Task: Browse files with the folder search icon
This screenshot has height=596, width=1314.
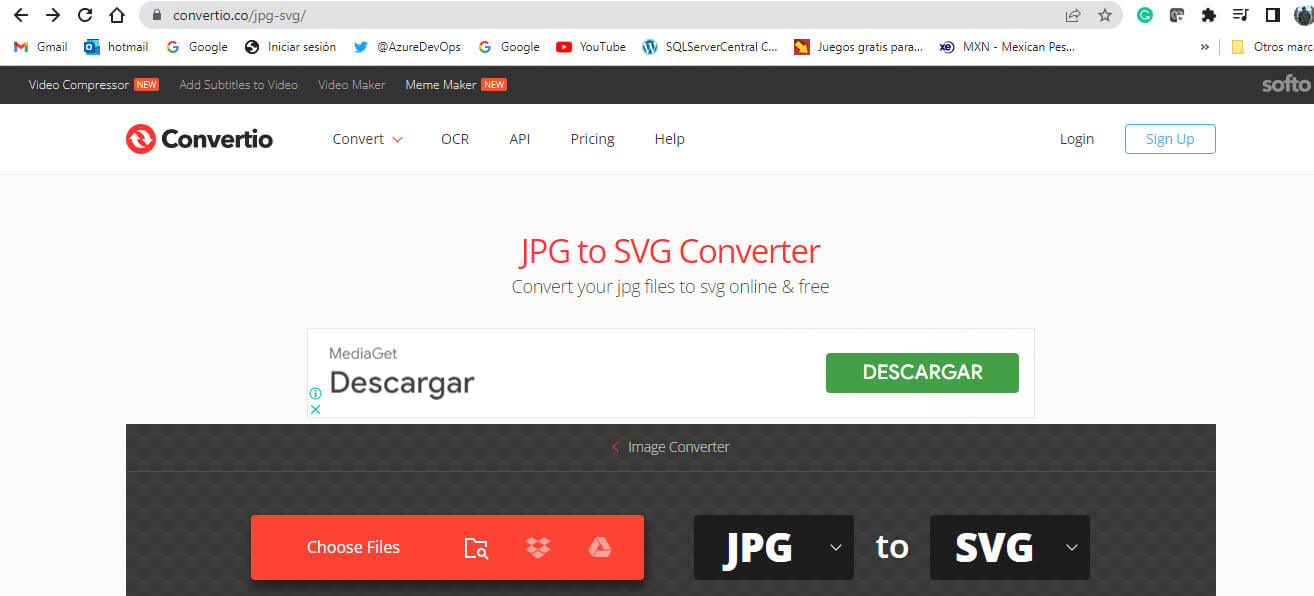Action: click(x=476, y=548)
